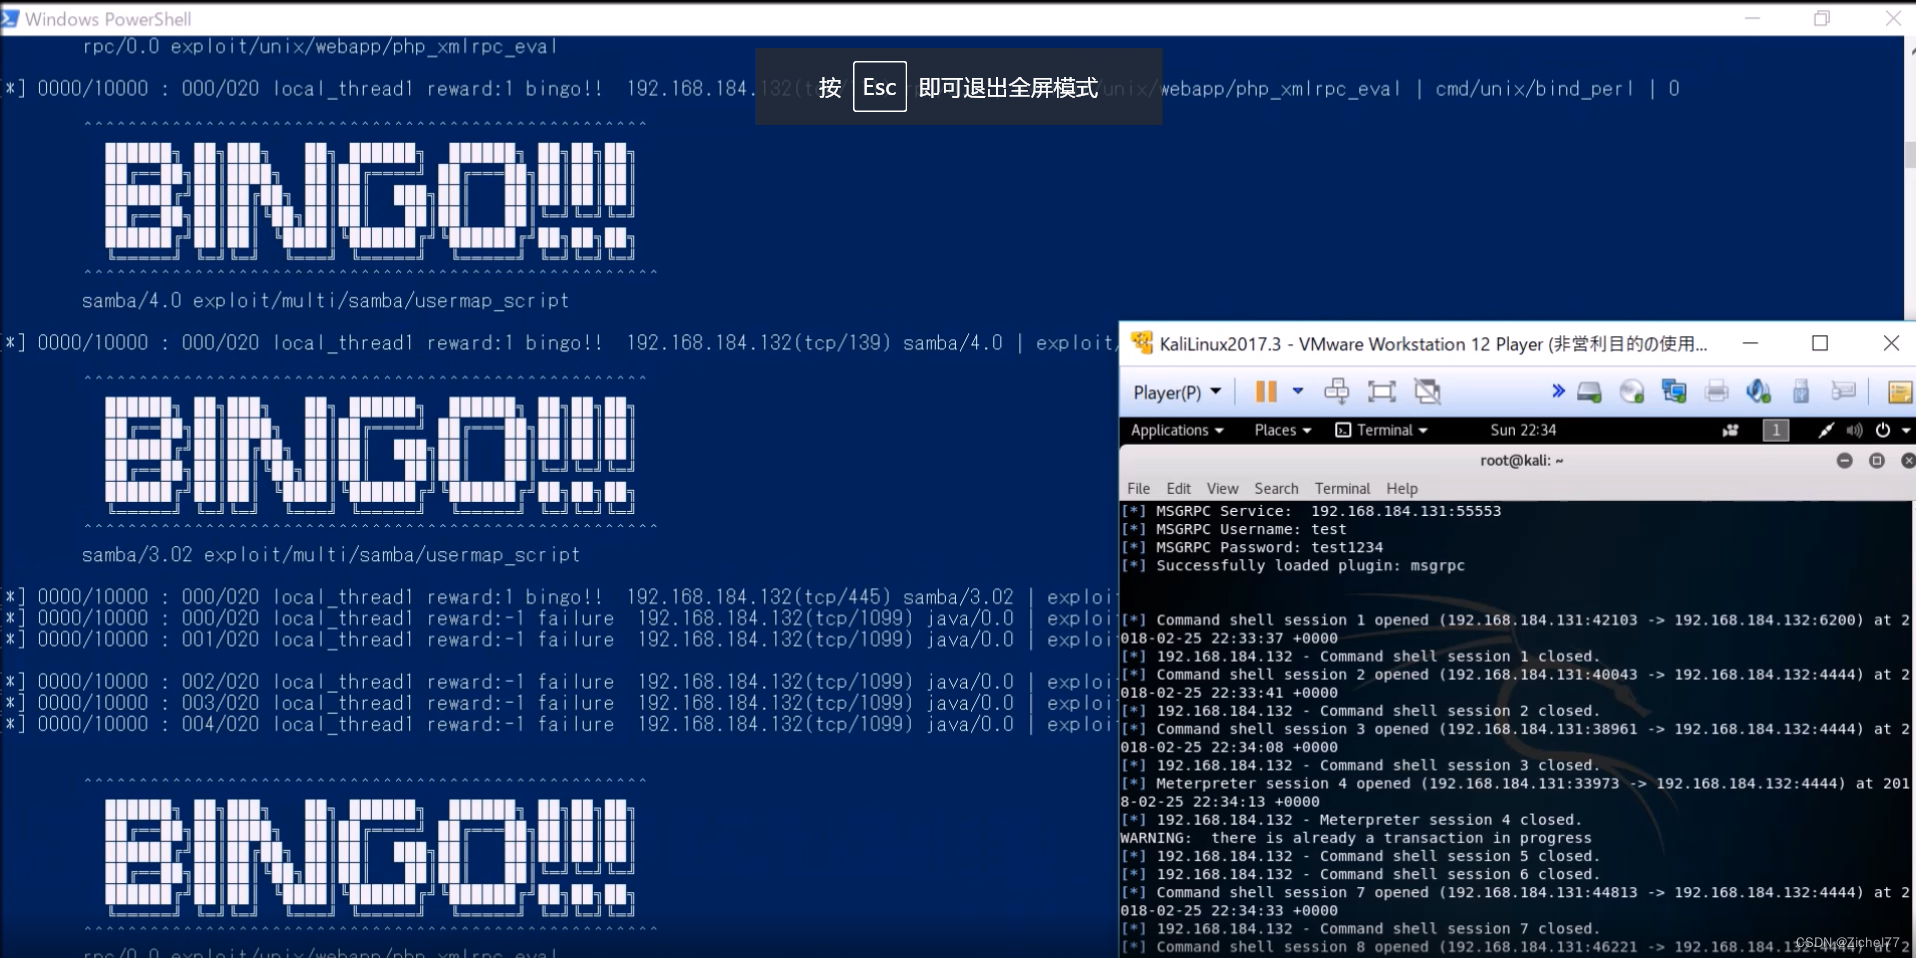The width and height of the screenshot is (1916, 958).
Task: Select the USB device icon in VMware toolbar
Action: click(1802, 391)
